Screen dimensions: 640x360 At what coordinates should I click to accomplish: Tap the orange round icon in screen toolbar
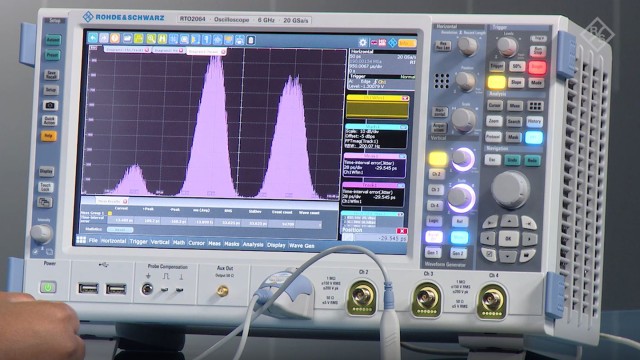115,38
